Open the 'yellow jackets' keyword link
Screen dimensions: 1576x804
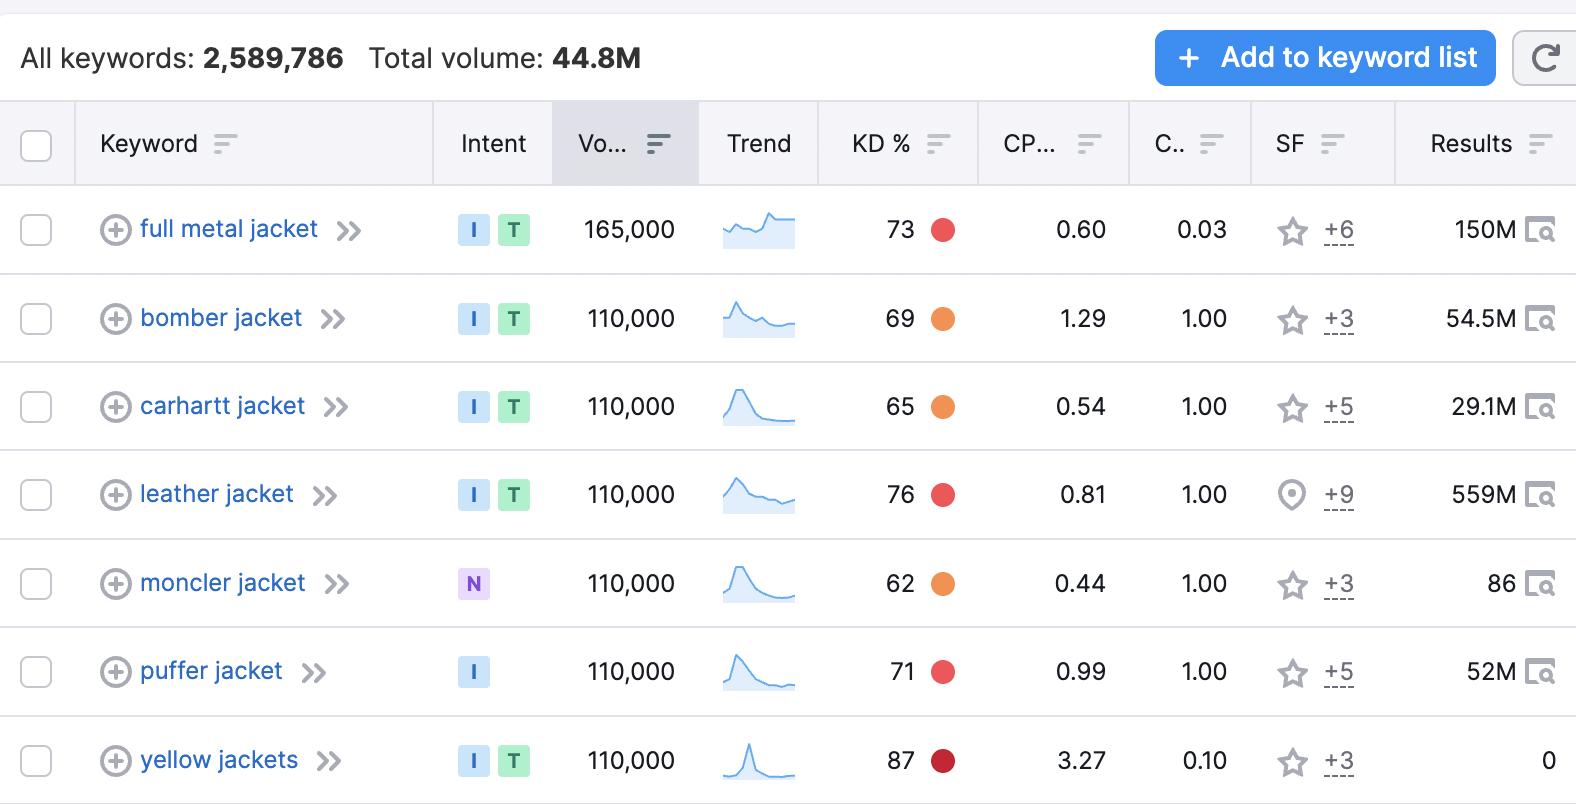click(219, 760)
